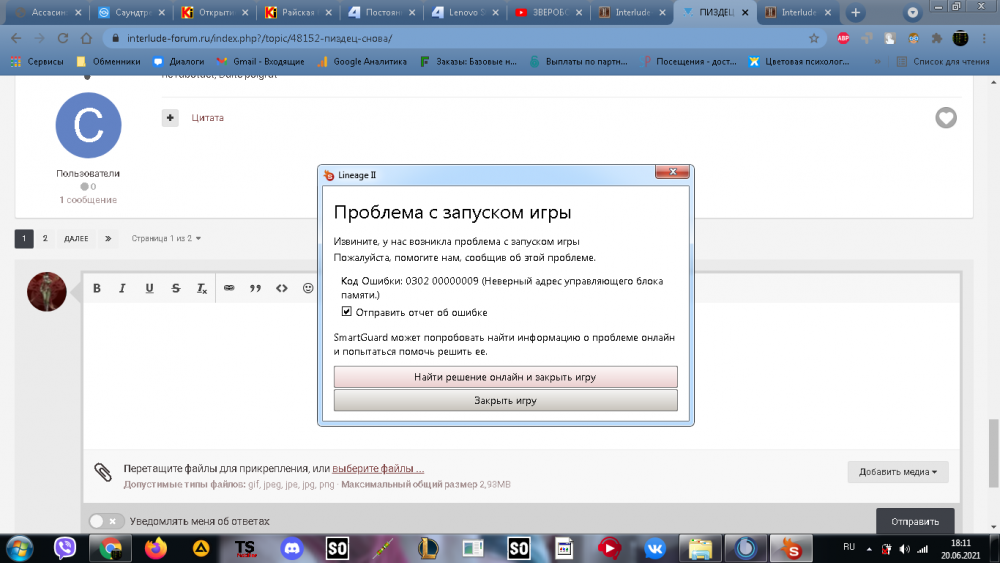Image resolution: width=1000 pixels, height=563 pixels.
Task: Open a new browser tab
Action: coord(855,12)
